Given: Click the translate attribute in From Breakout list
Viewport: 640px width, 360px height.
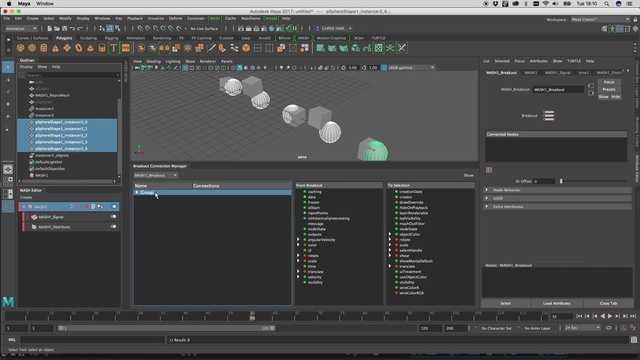Looking at the screenshot, I should coord(316,272).
